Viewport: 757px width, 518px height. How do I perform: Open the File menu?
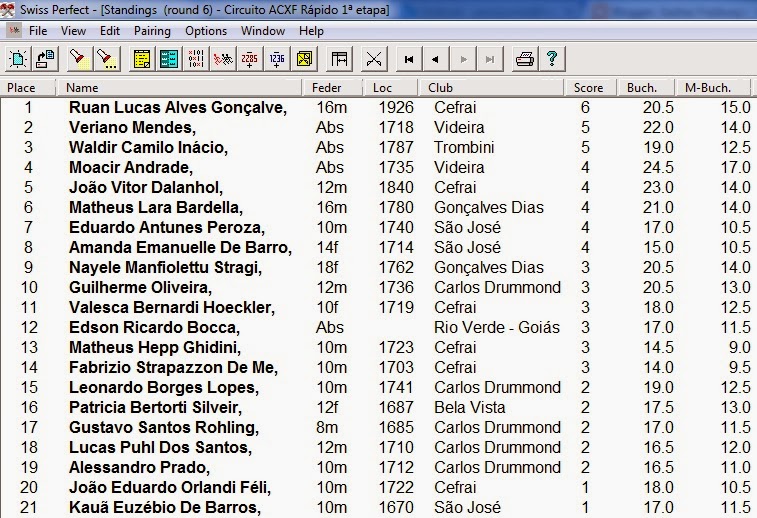pyautogui.click(x=38, y=31)
